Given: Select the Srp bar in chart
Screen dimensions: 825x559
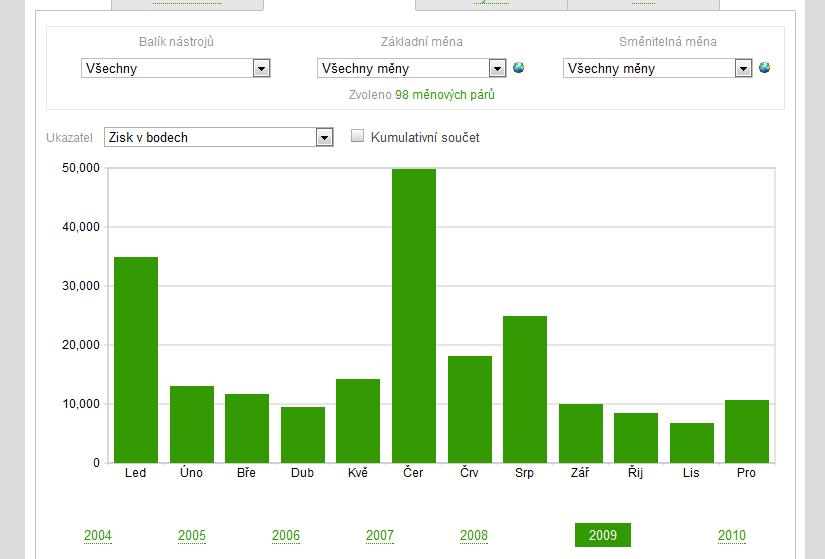Looking at the screenshot, I should click(525, 389).
